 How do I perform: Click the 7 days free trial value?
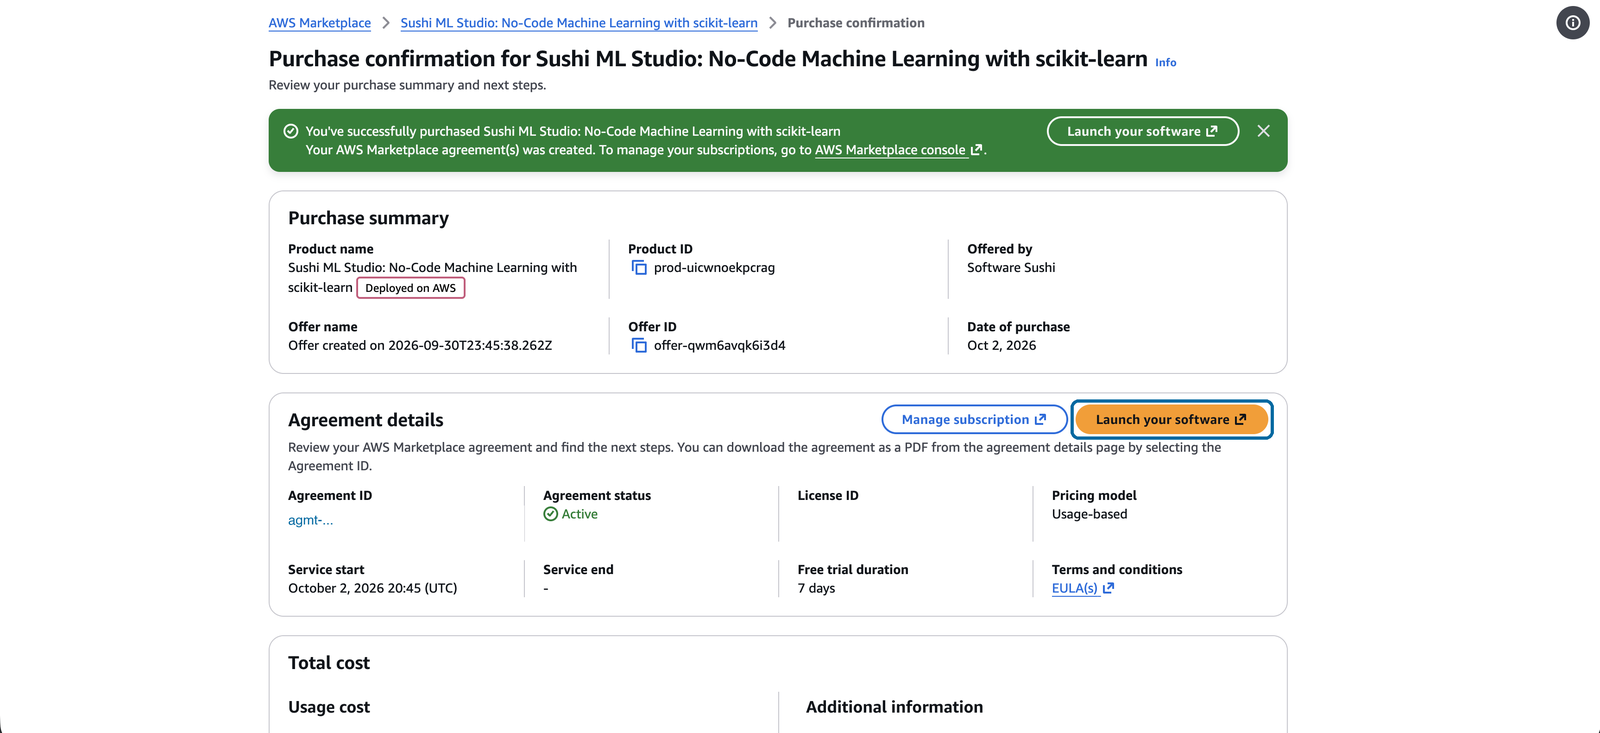(x=816, y=588)
